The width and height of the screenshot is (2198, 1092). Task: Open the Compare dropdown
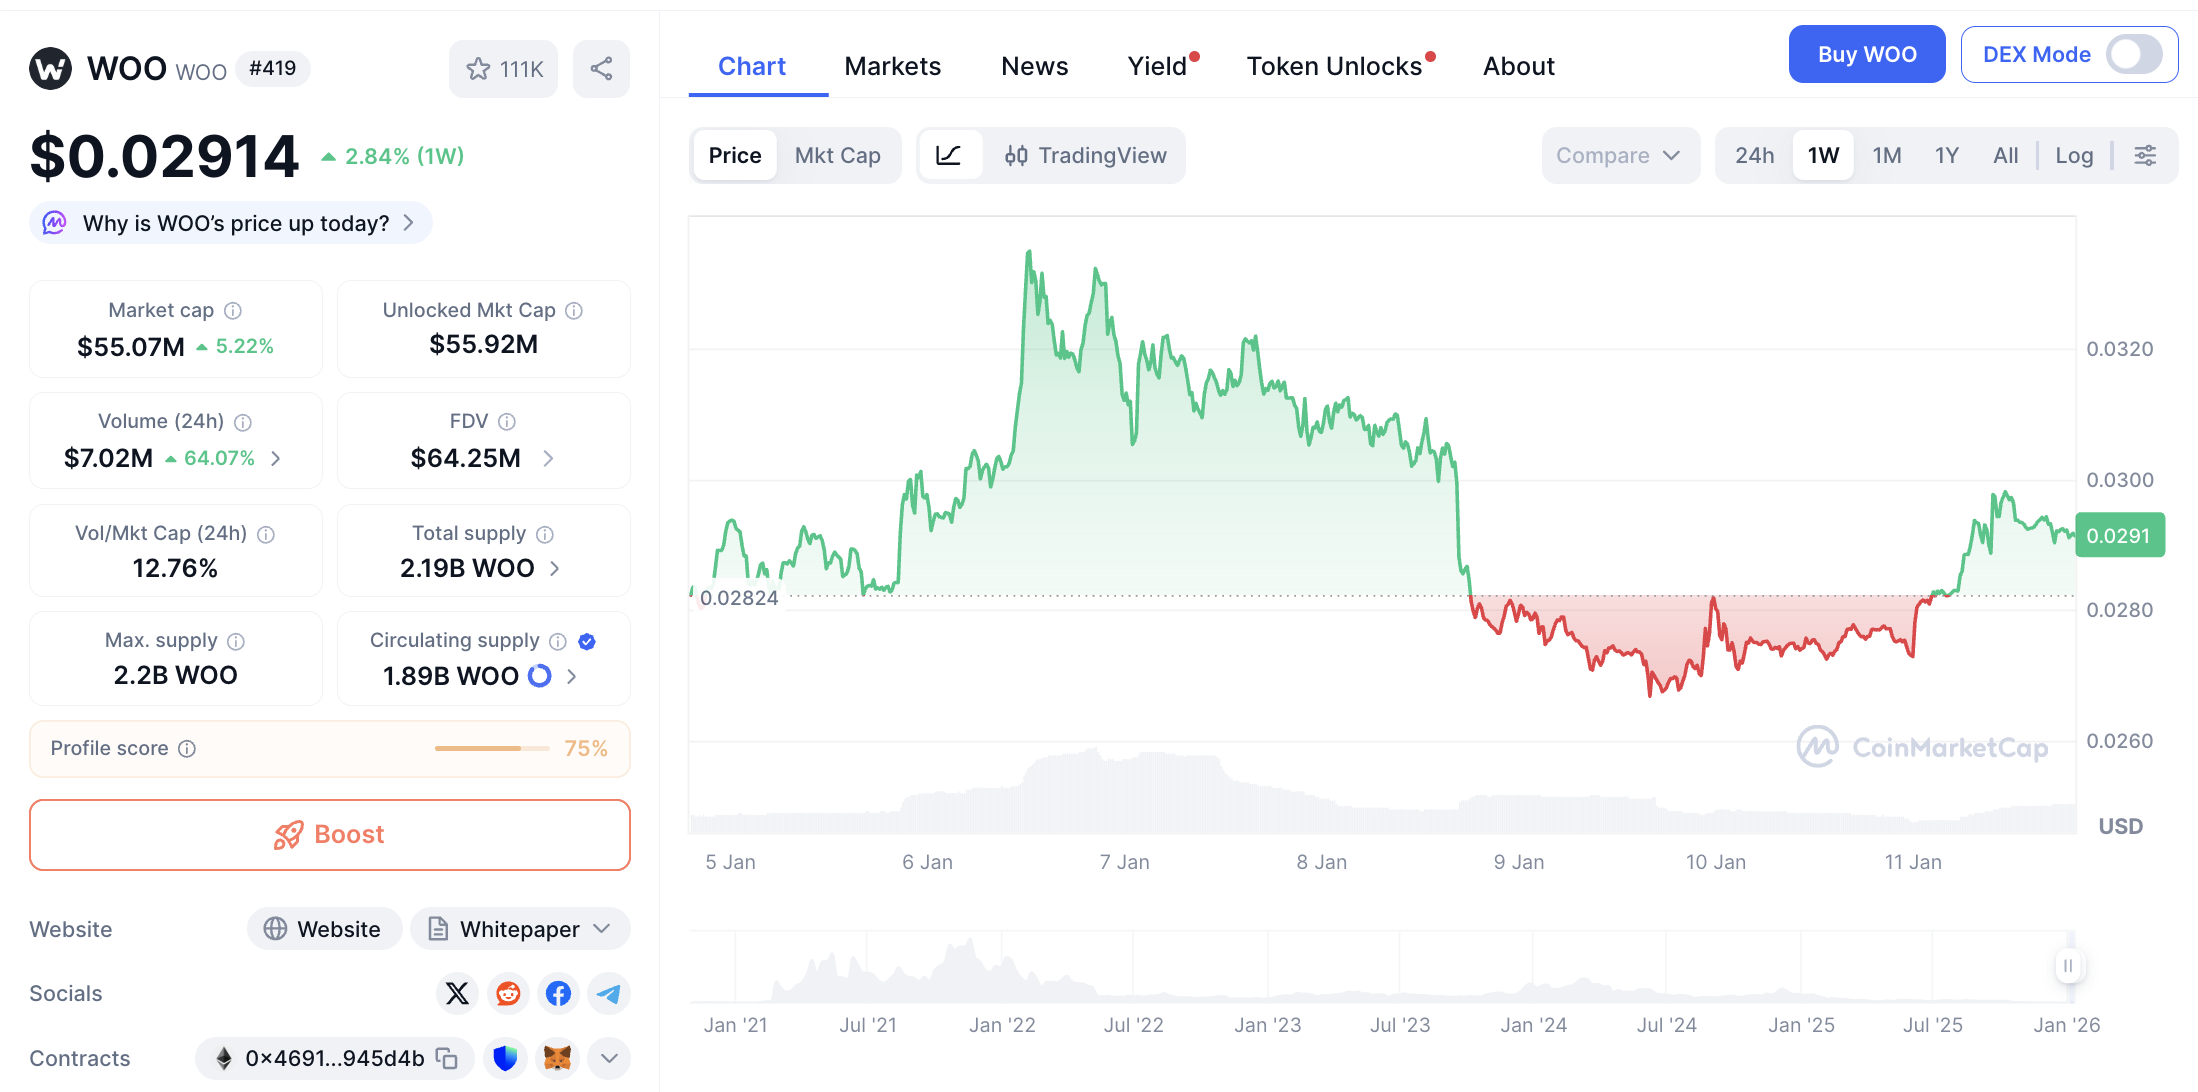tap(1619, 155)
